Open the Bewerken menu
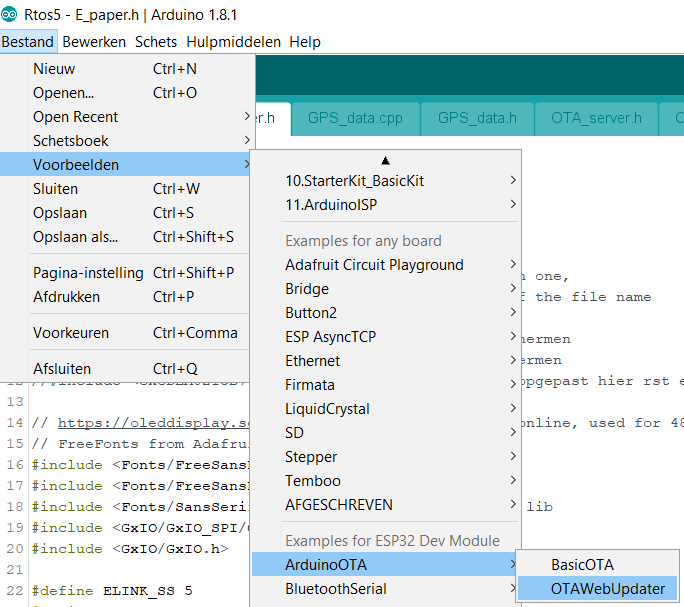The image size is (684, 607). click(x=94, y=42)
